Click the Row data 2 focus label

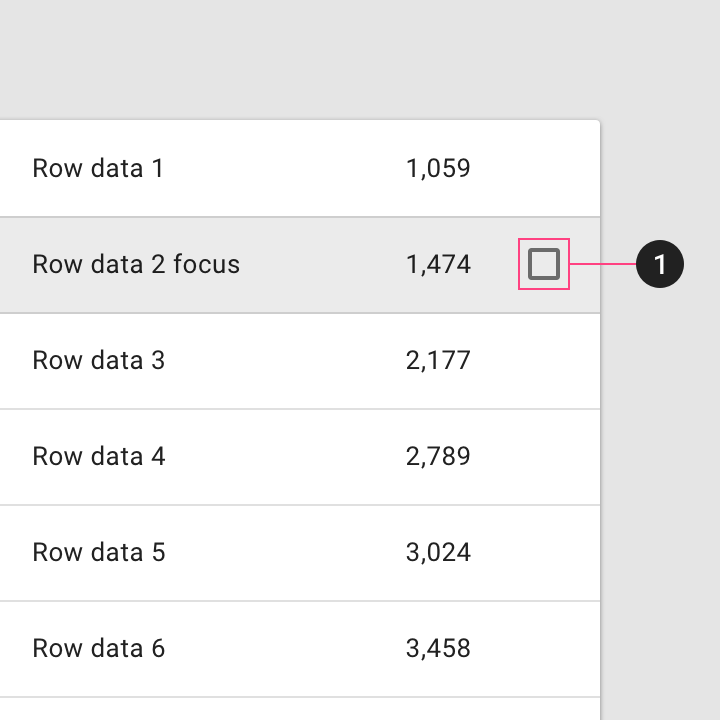(x=136, y=264)
